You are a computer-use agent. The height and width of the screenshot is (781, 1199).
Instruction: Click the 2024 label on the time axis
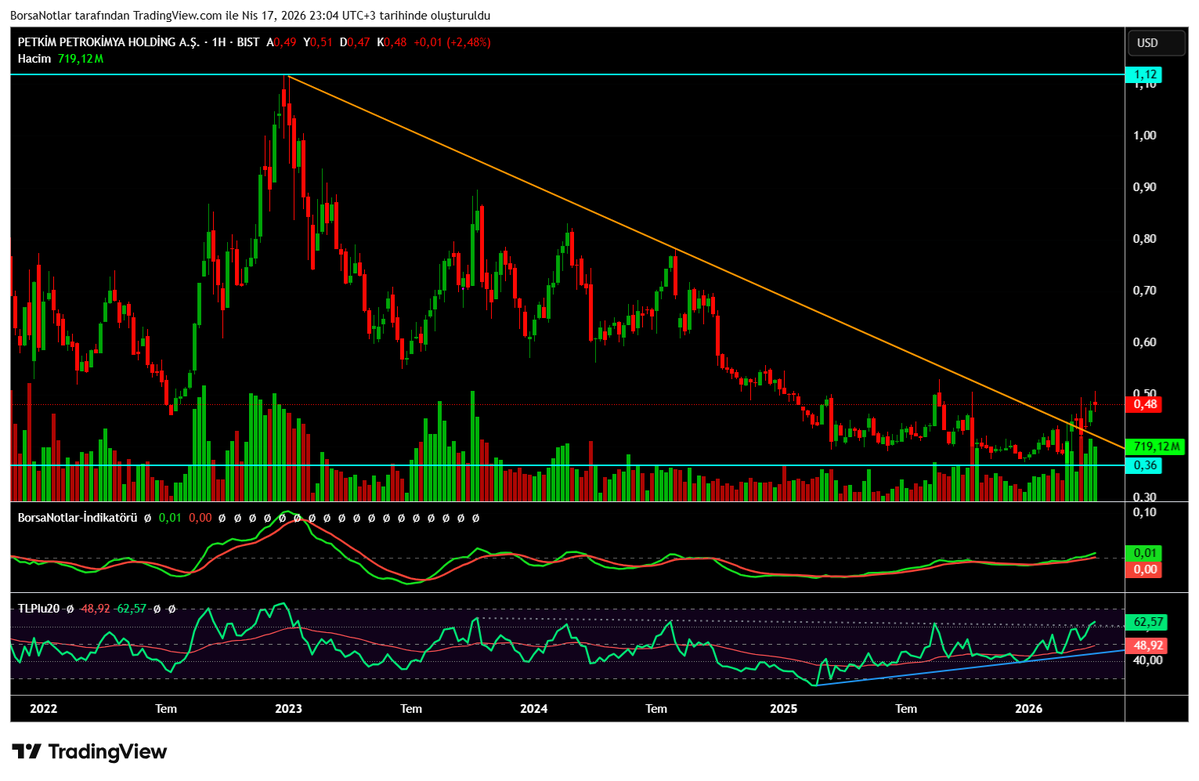click(x=534, y=708)
